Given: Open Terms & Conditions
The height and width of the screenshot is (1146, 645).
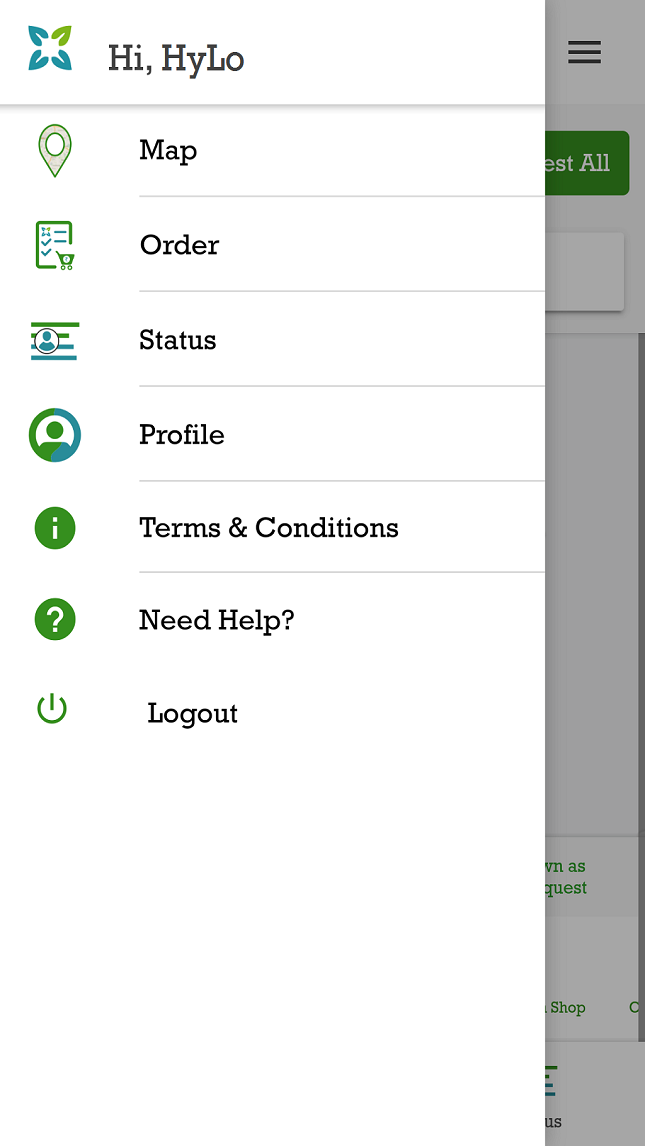Looking at the screenshot, I should click(268, 528).
